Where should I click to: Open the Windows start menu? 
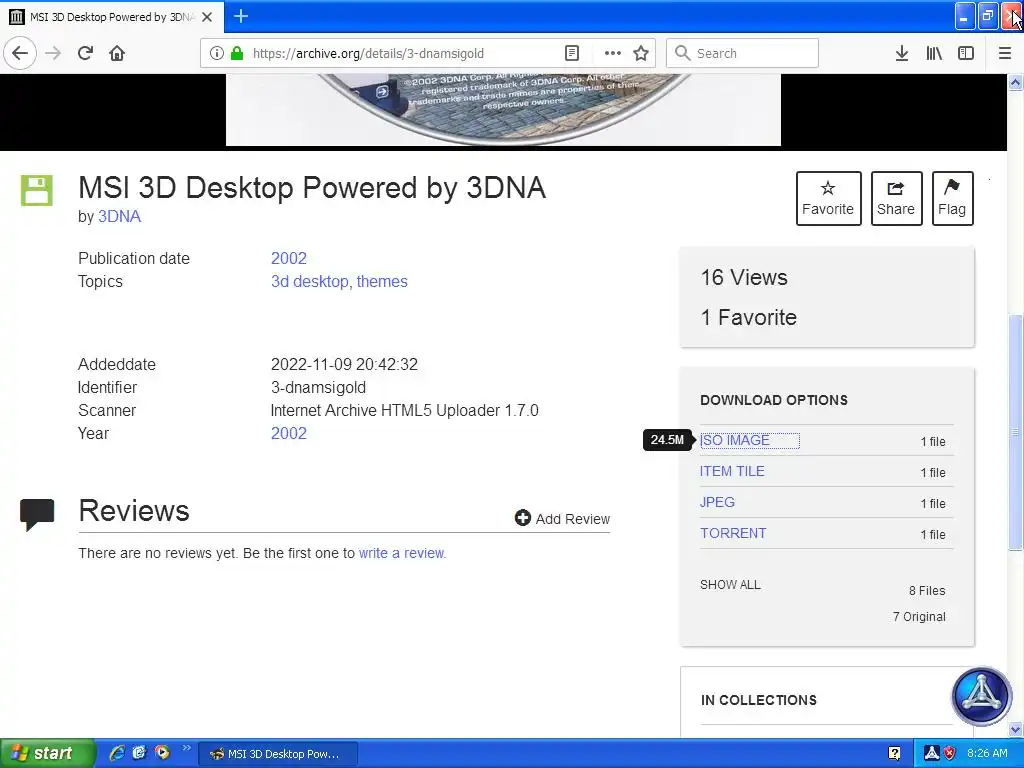coord(47,753)
